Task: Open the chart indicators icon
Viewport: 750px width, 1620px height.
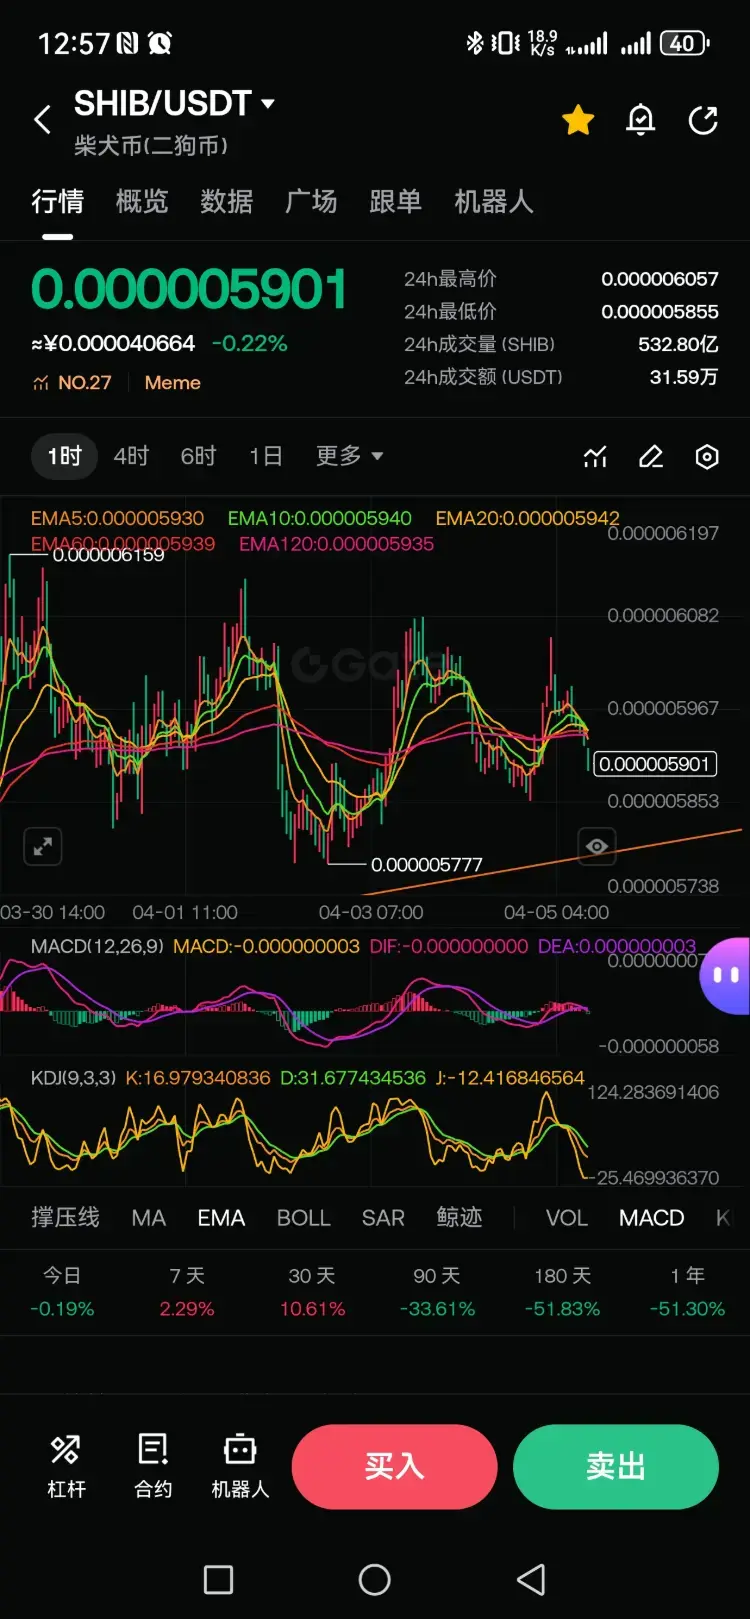Action: click(x=595, y=457)
